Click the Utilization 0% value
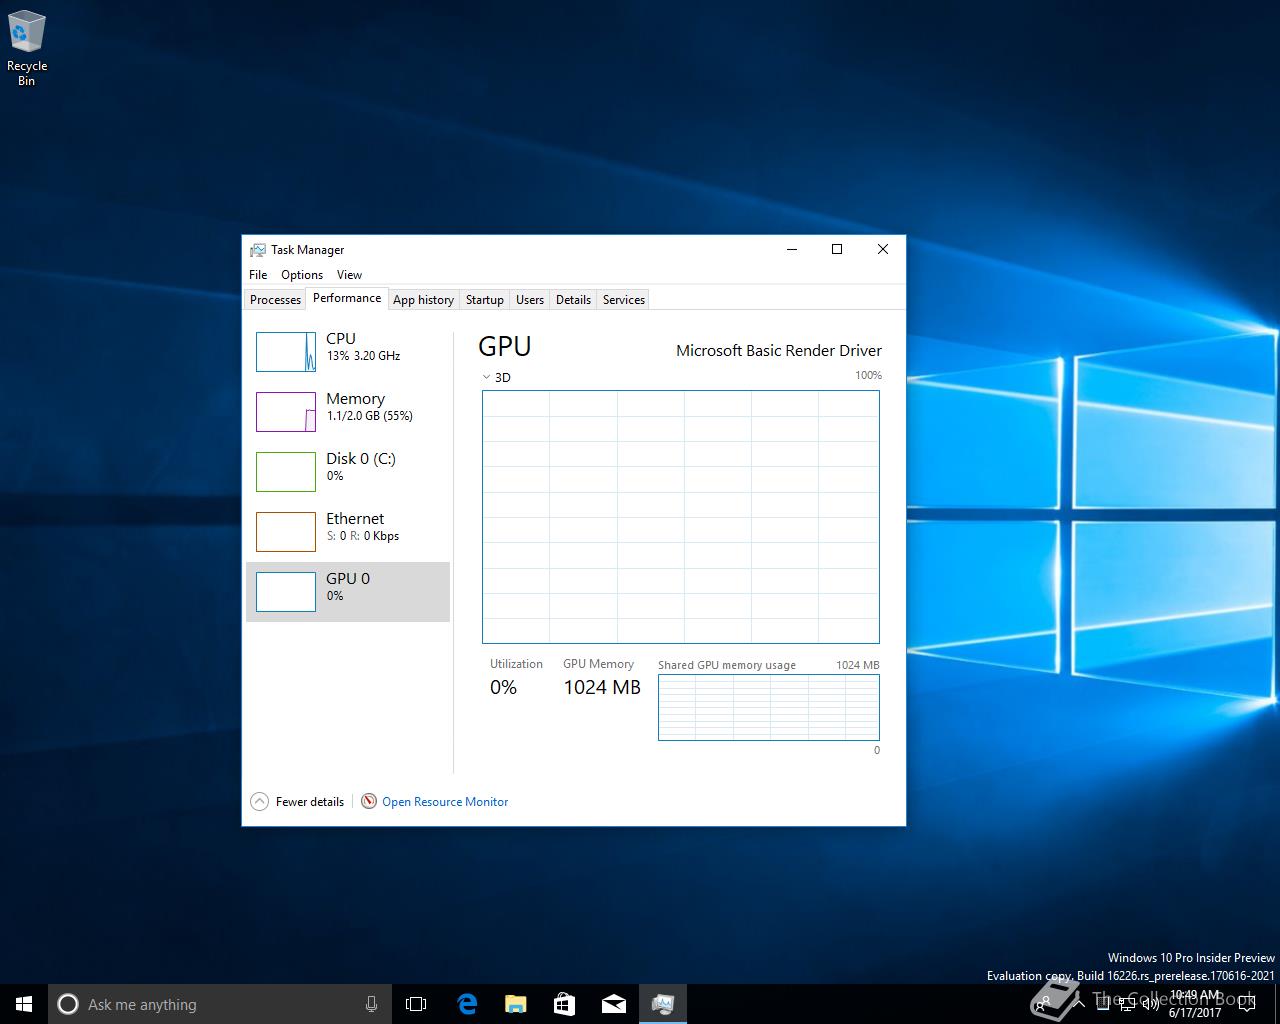This screenshot has height=1024, width=1280. coord(503,687)
